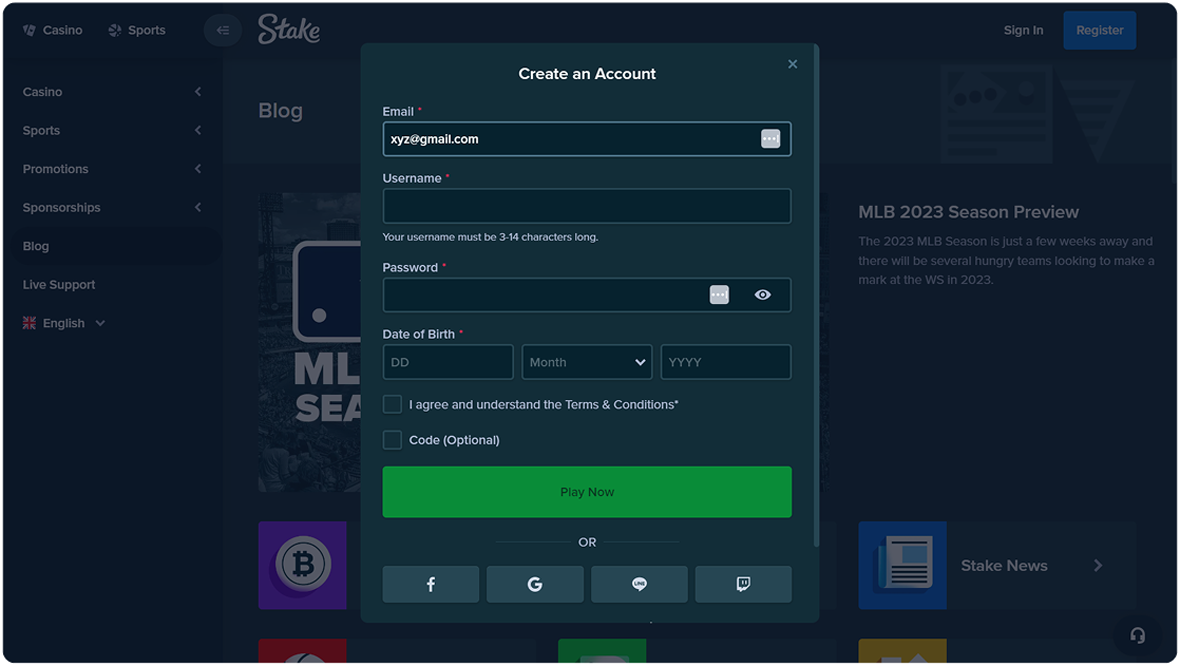The image size is (1180, 666).
Task: Click the Sign In link
Action: coord(1023,30)
